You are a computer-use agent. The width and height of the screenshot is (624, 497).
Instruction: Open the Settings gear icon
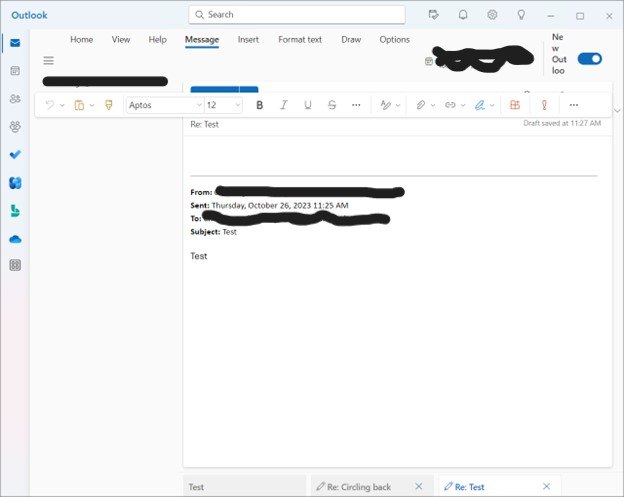pyautogui.click(x=492, y=15)
